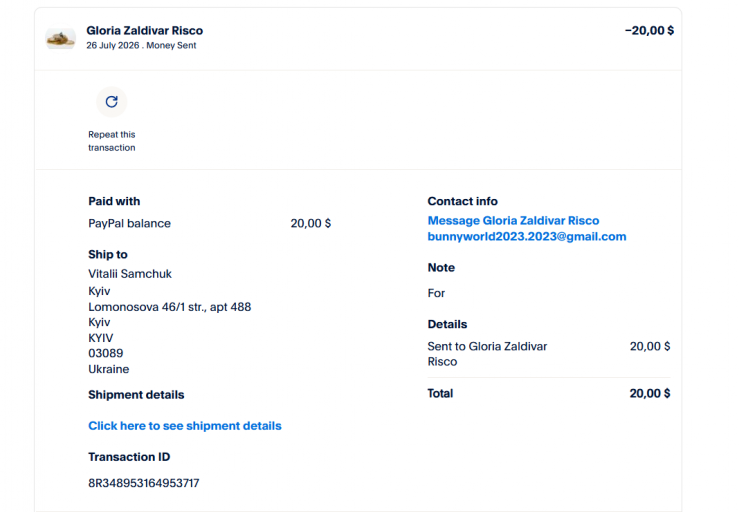Image resolution: width=739 pixels, height=512 pixels.
Task: Click the Repeat this transaction label
Action: click(112, 141)
